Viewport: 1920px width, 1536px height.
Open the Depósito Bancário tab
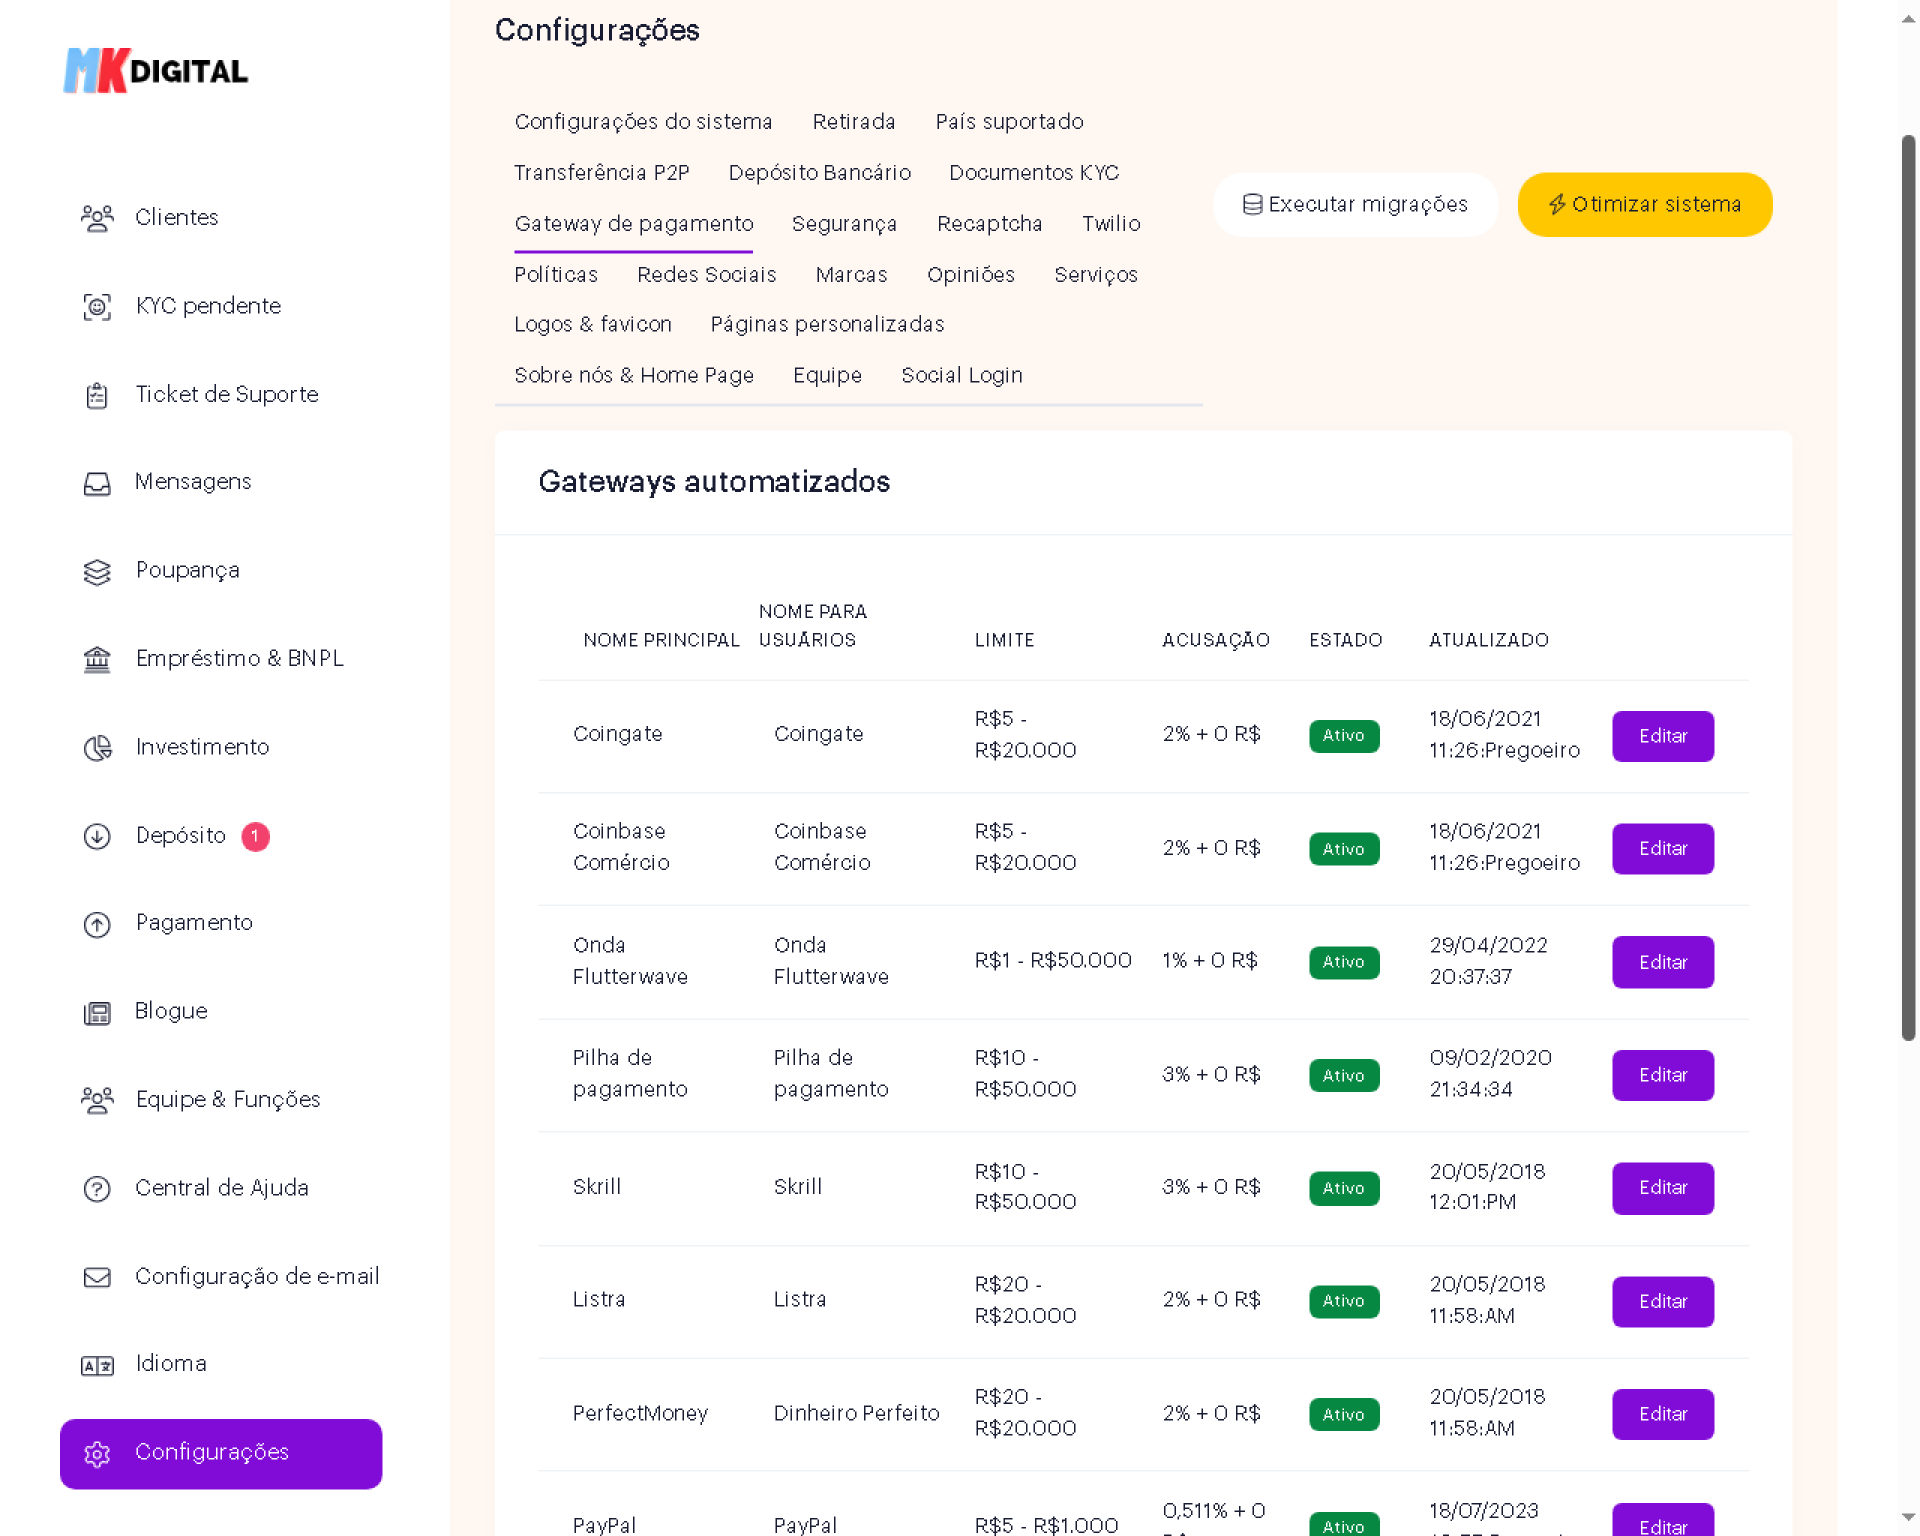tap(819, 173)
